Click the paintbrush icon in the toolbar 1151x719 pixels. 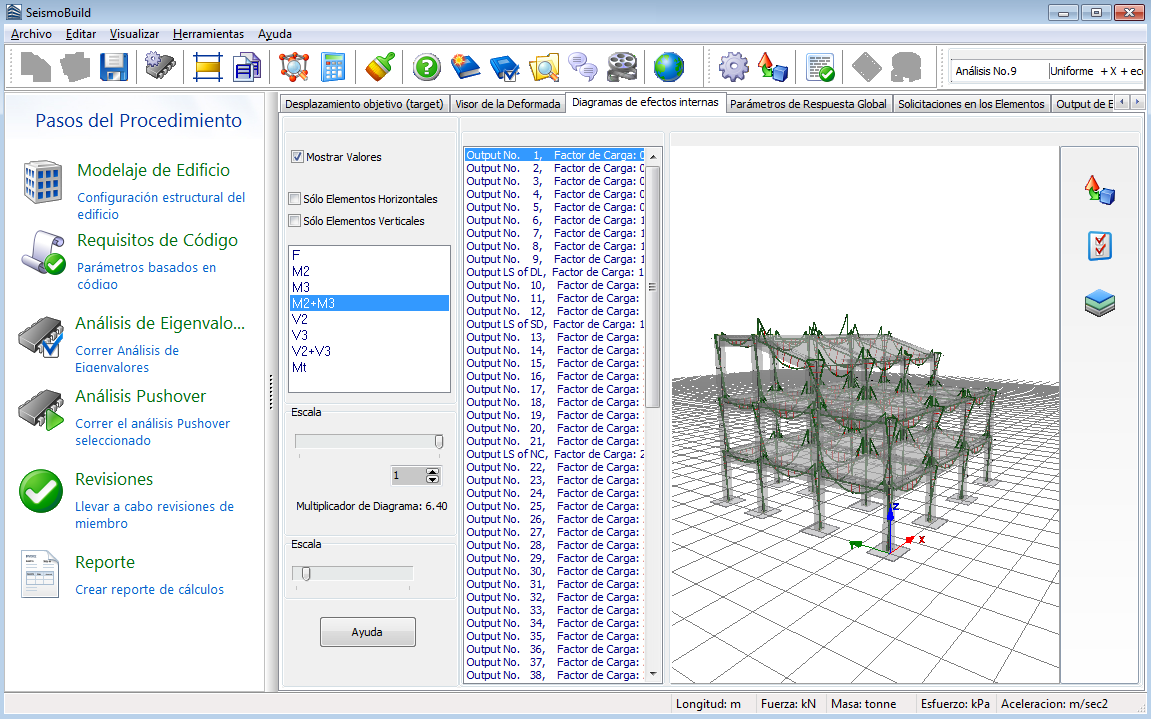click(x=379, y=67)
